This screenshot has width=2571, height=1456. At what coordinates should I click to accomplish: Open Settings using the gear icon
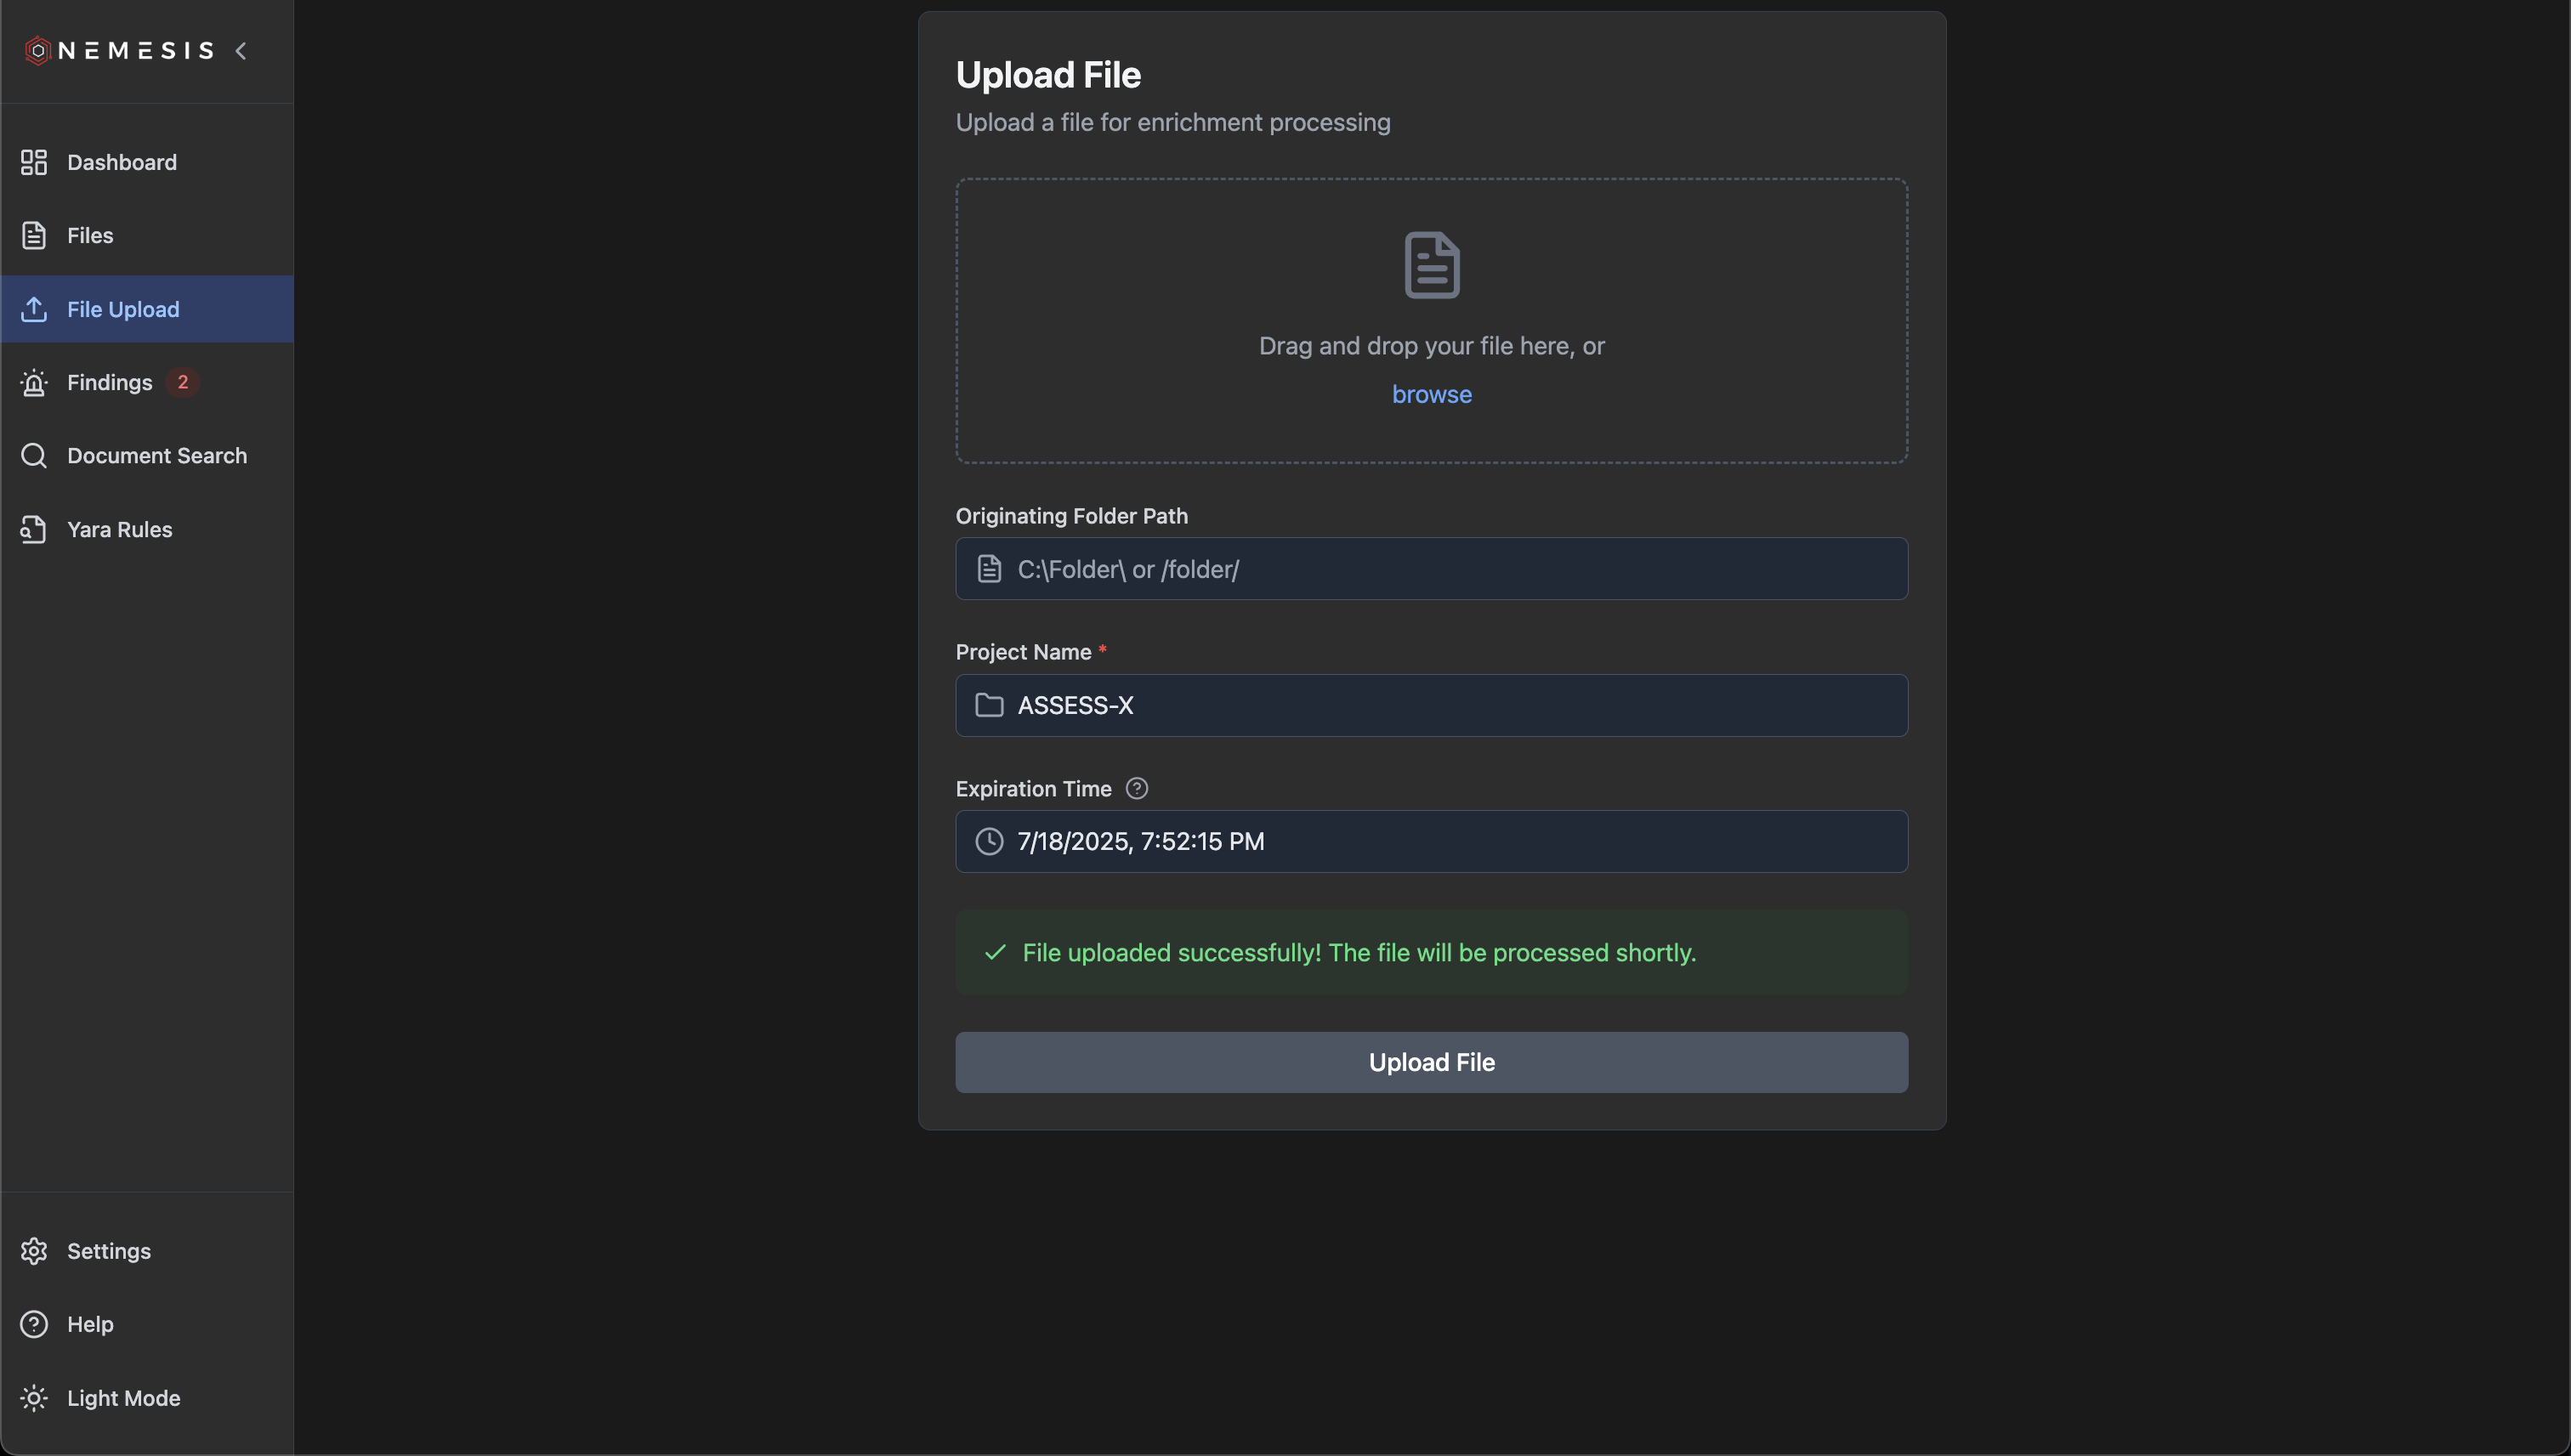(x=34, y=1251)
